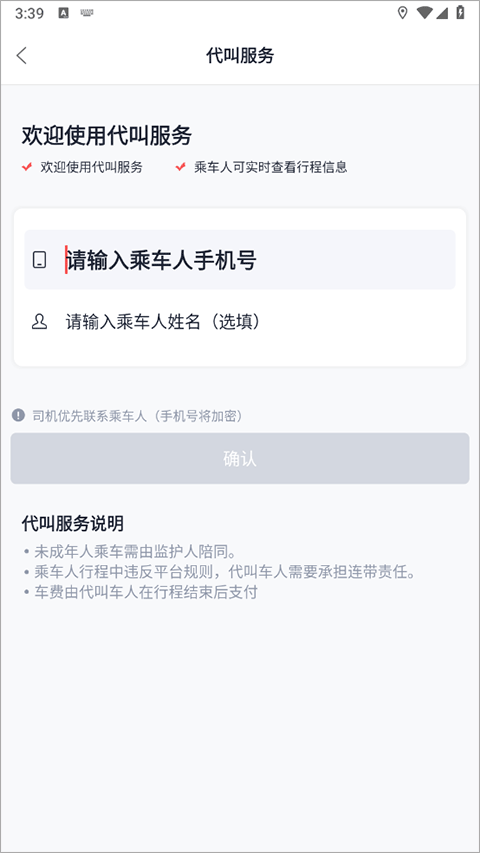
Task: Tap the battery icon in status bar
Action: 460,13
